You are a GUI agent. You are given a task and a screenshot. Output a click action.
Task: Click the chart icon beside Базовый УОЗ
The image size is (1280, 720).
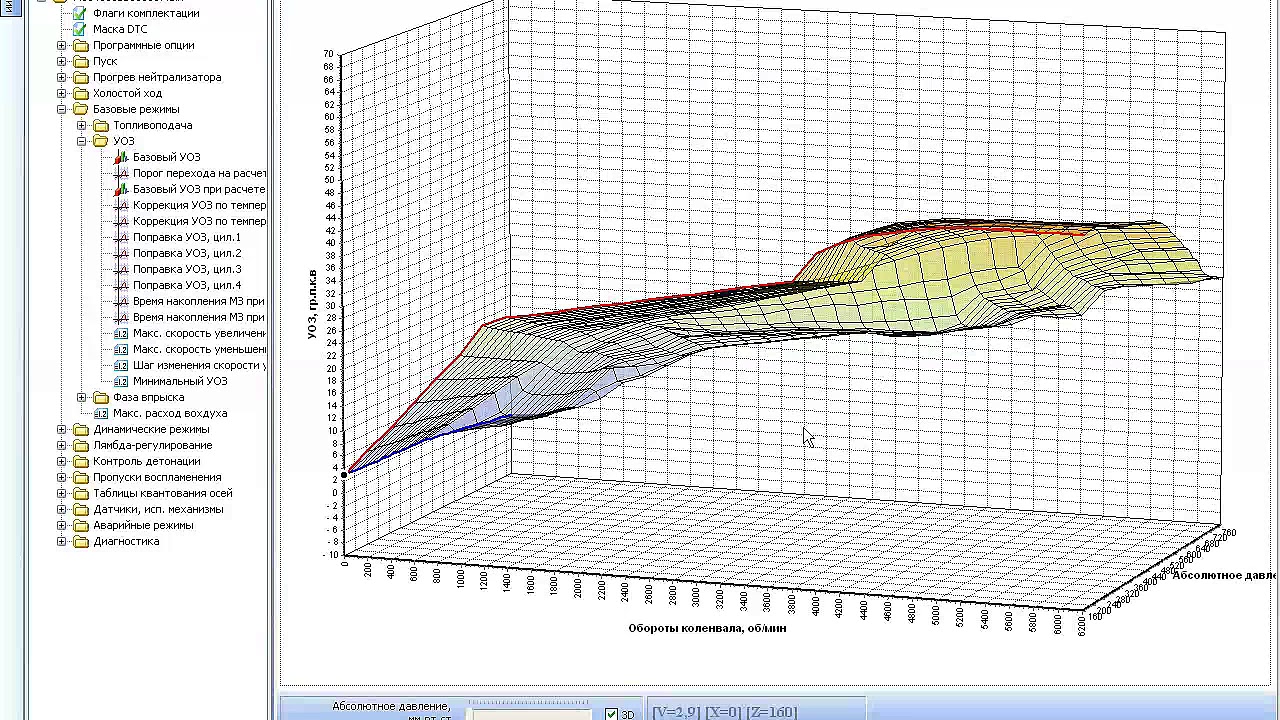[x=121, y=157]
